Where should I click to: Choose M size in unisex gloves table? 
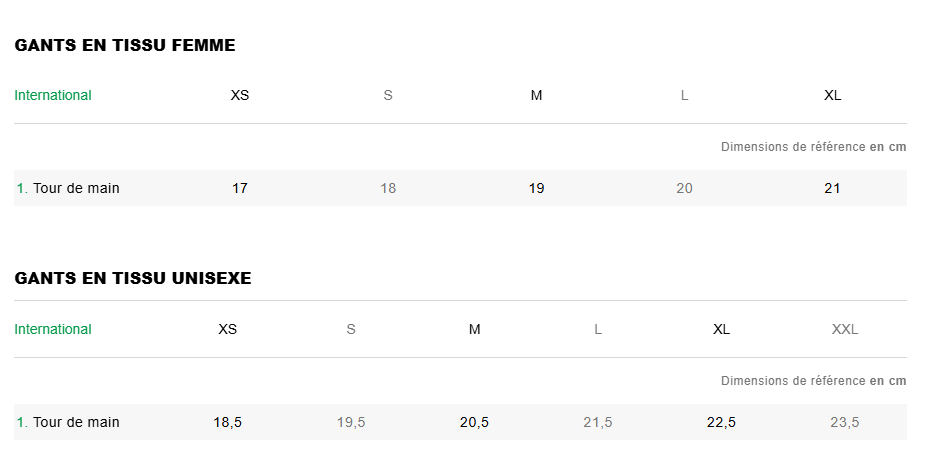click(x=475, y=329)
